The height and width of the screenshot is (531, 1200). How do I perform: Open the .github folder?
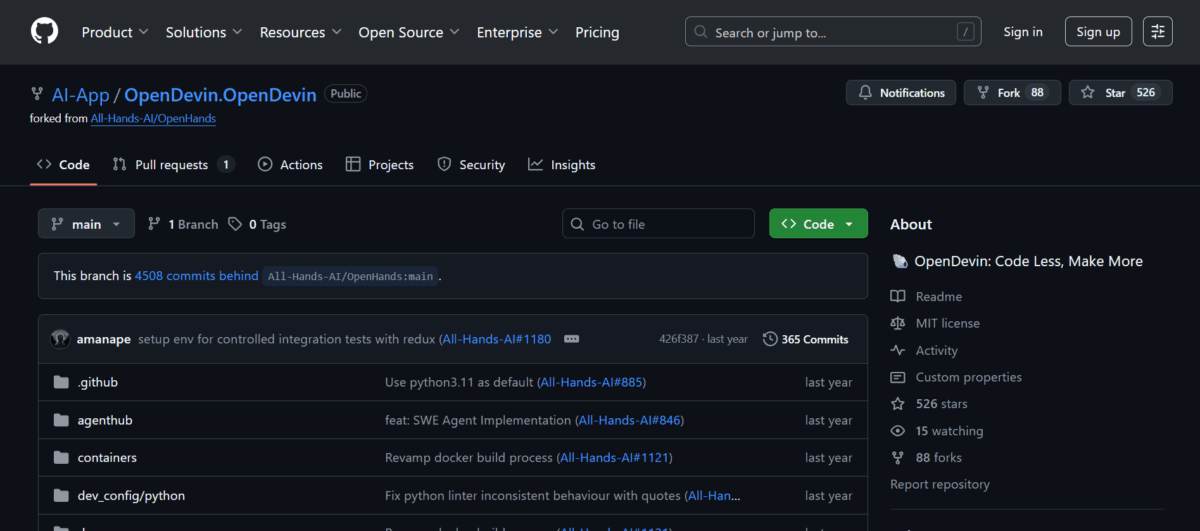click(98, 382)
